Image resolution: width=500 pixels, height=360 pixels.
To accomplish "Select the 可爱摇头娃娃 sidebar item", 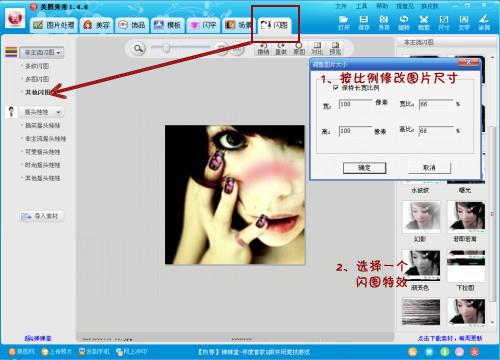I will pyautogui.click(x=43, y=152).
